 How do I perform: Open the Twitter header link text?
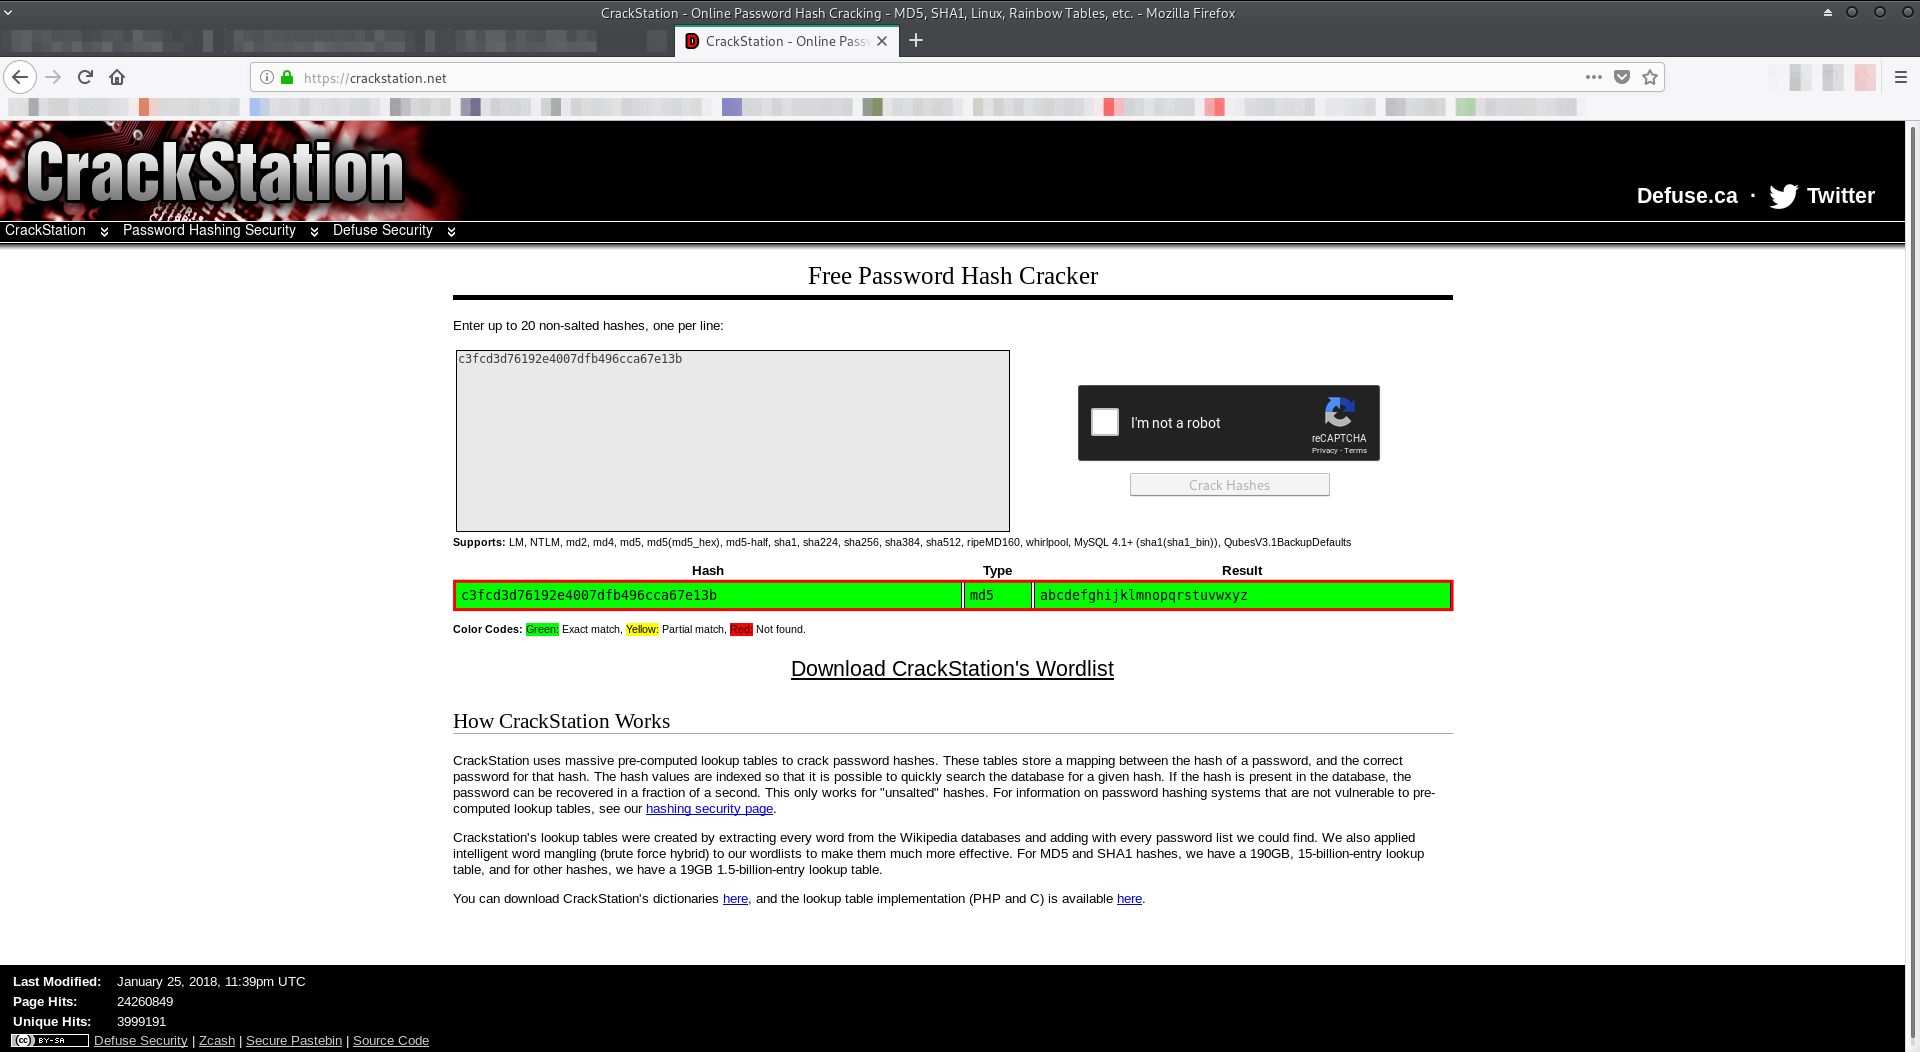click(1840, 196)
